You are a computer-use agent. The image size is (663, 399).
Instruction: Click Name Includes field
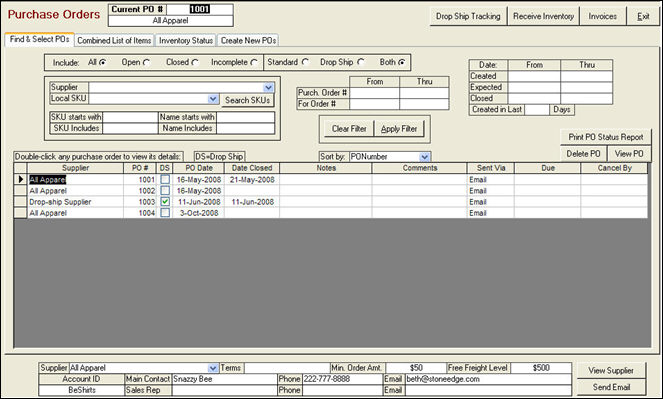(x=245, y=128)
